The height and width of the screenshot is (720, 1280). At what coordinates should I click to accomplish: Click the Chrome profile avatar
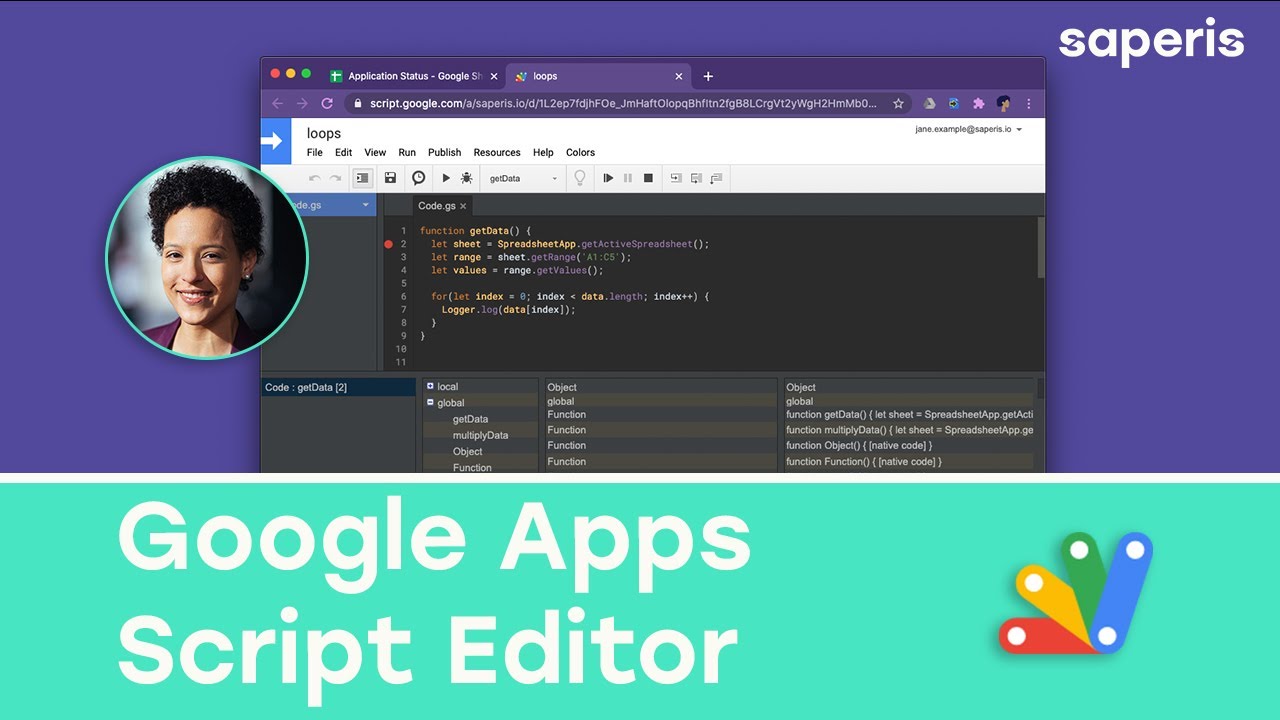pyautogui.click(x=1004, y=103)
